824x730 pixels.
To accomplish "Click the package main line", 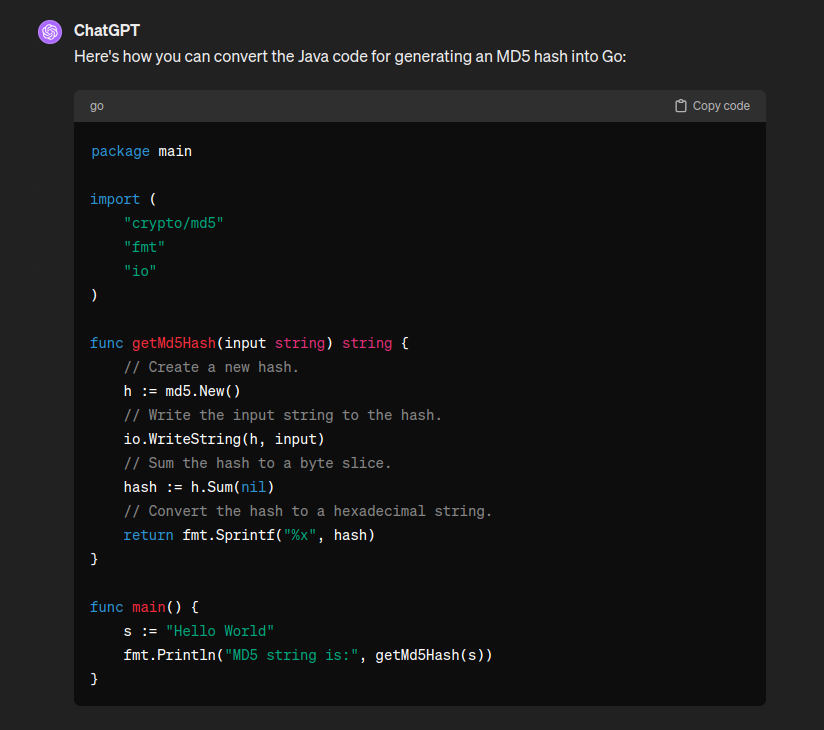I will 141,151.
